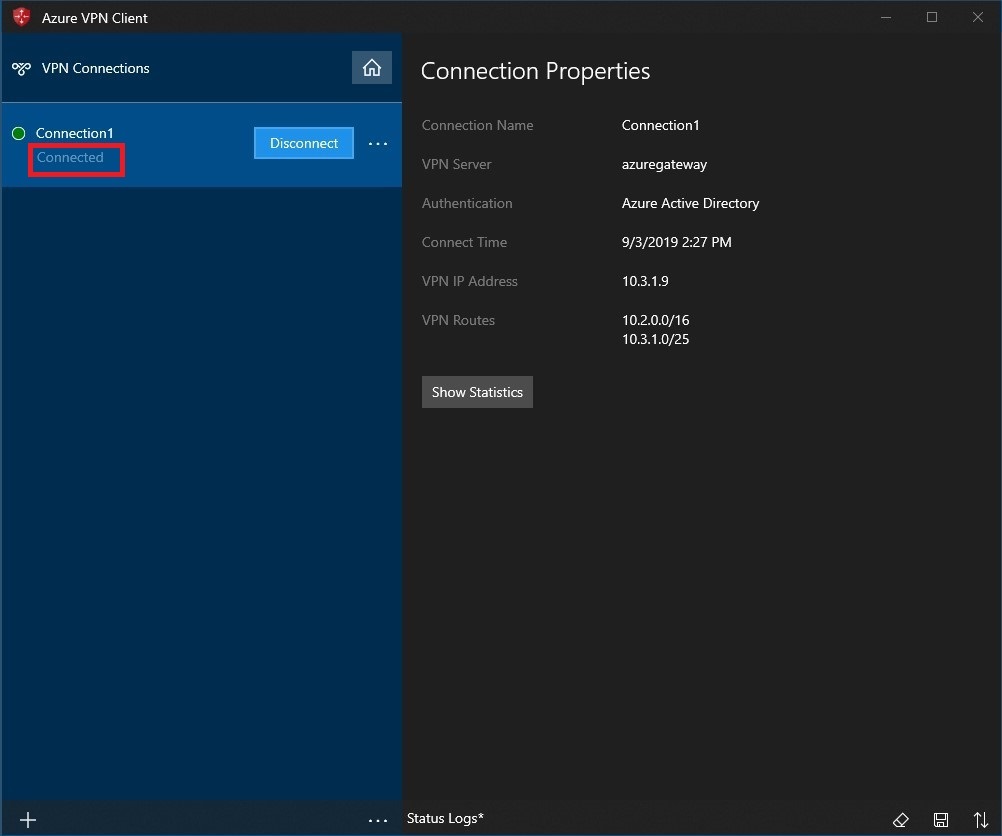Click the Show Statistics button
This screenshot has height=836, width=1002.
pos(477,392)
